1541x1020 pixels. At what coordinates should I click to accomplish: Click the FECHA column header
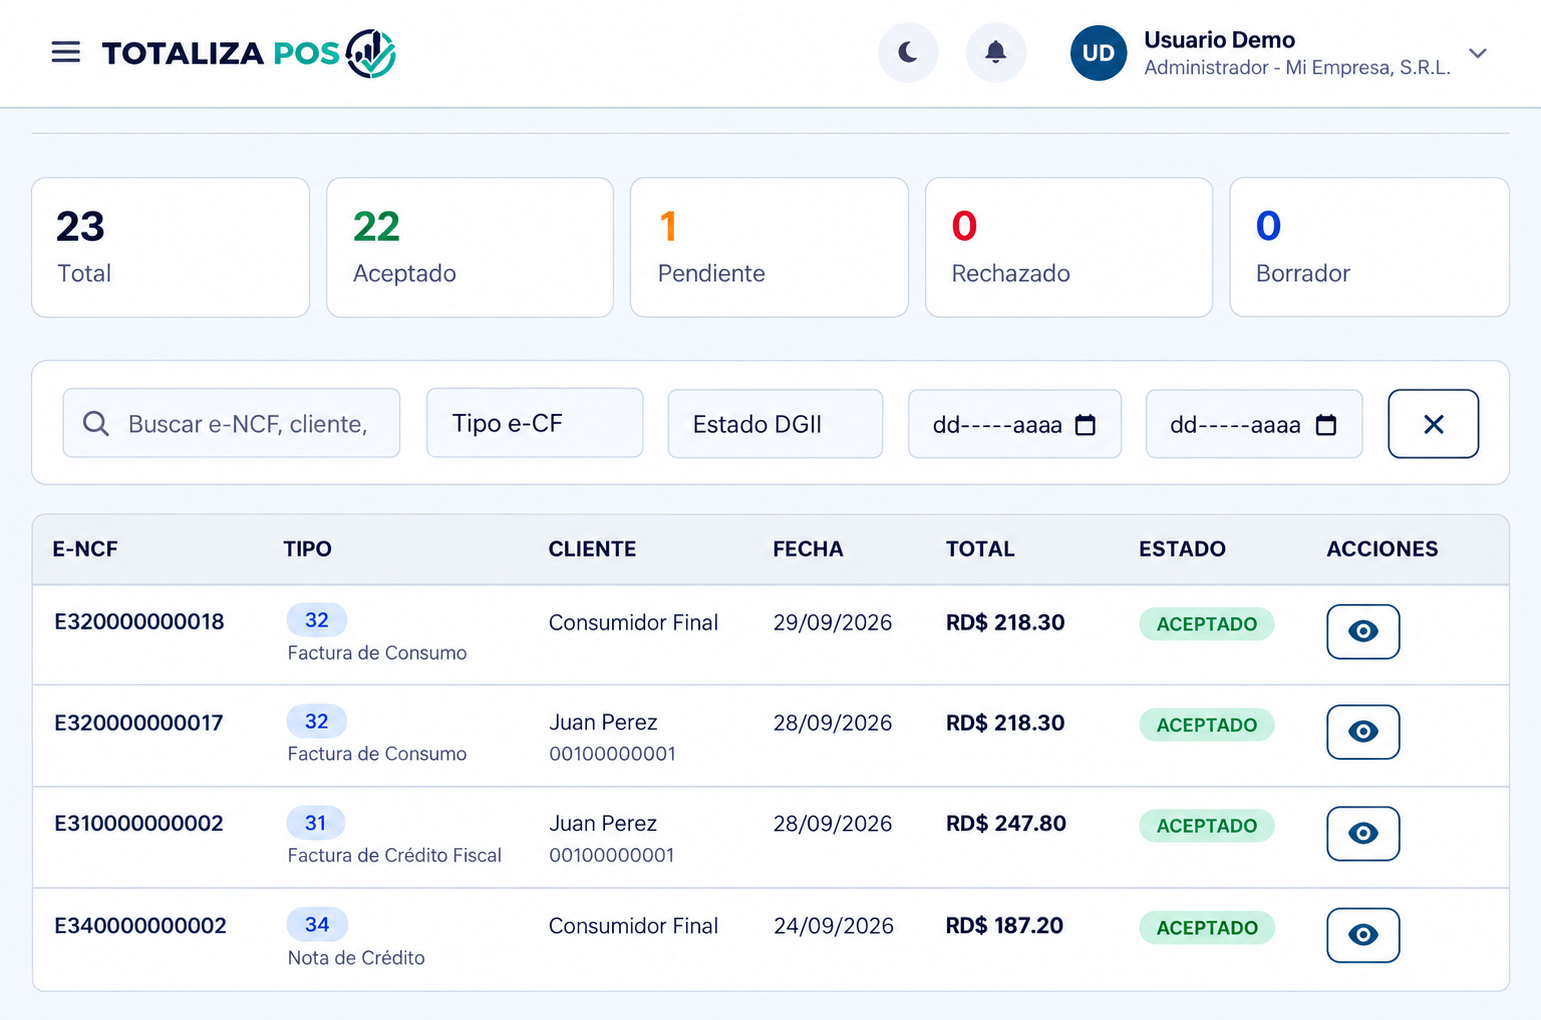click(x=808, y=549)
